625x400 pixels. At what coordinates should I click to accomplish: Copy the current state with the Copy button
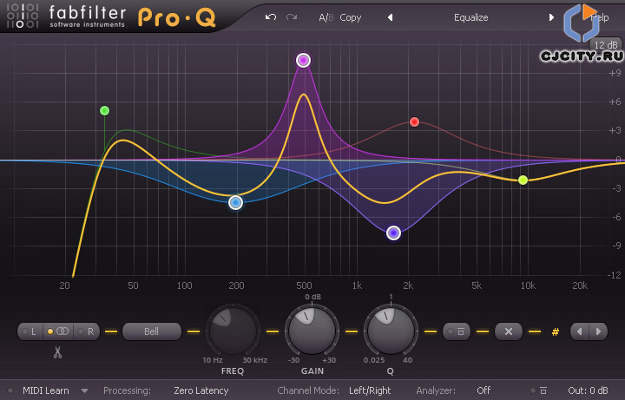(350, 18)
